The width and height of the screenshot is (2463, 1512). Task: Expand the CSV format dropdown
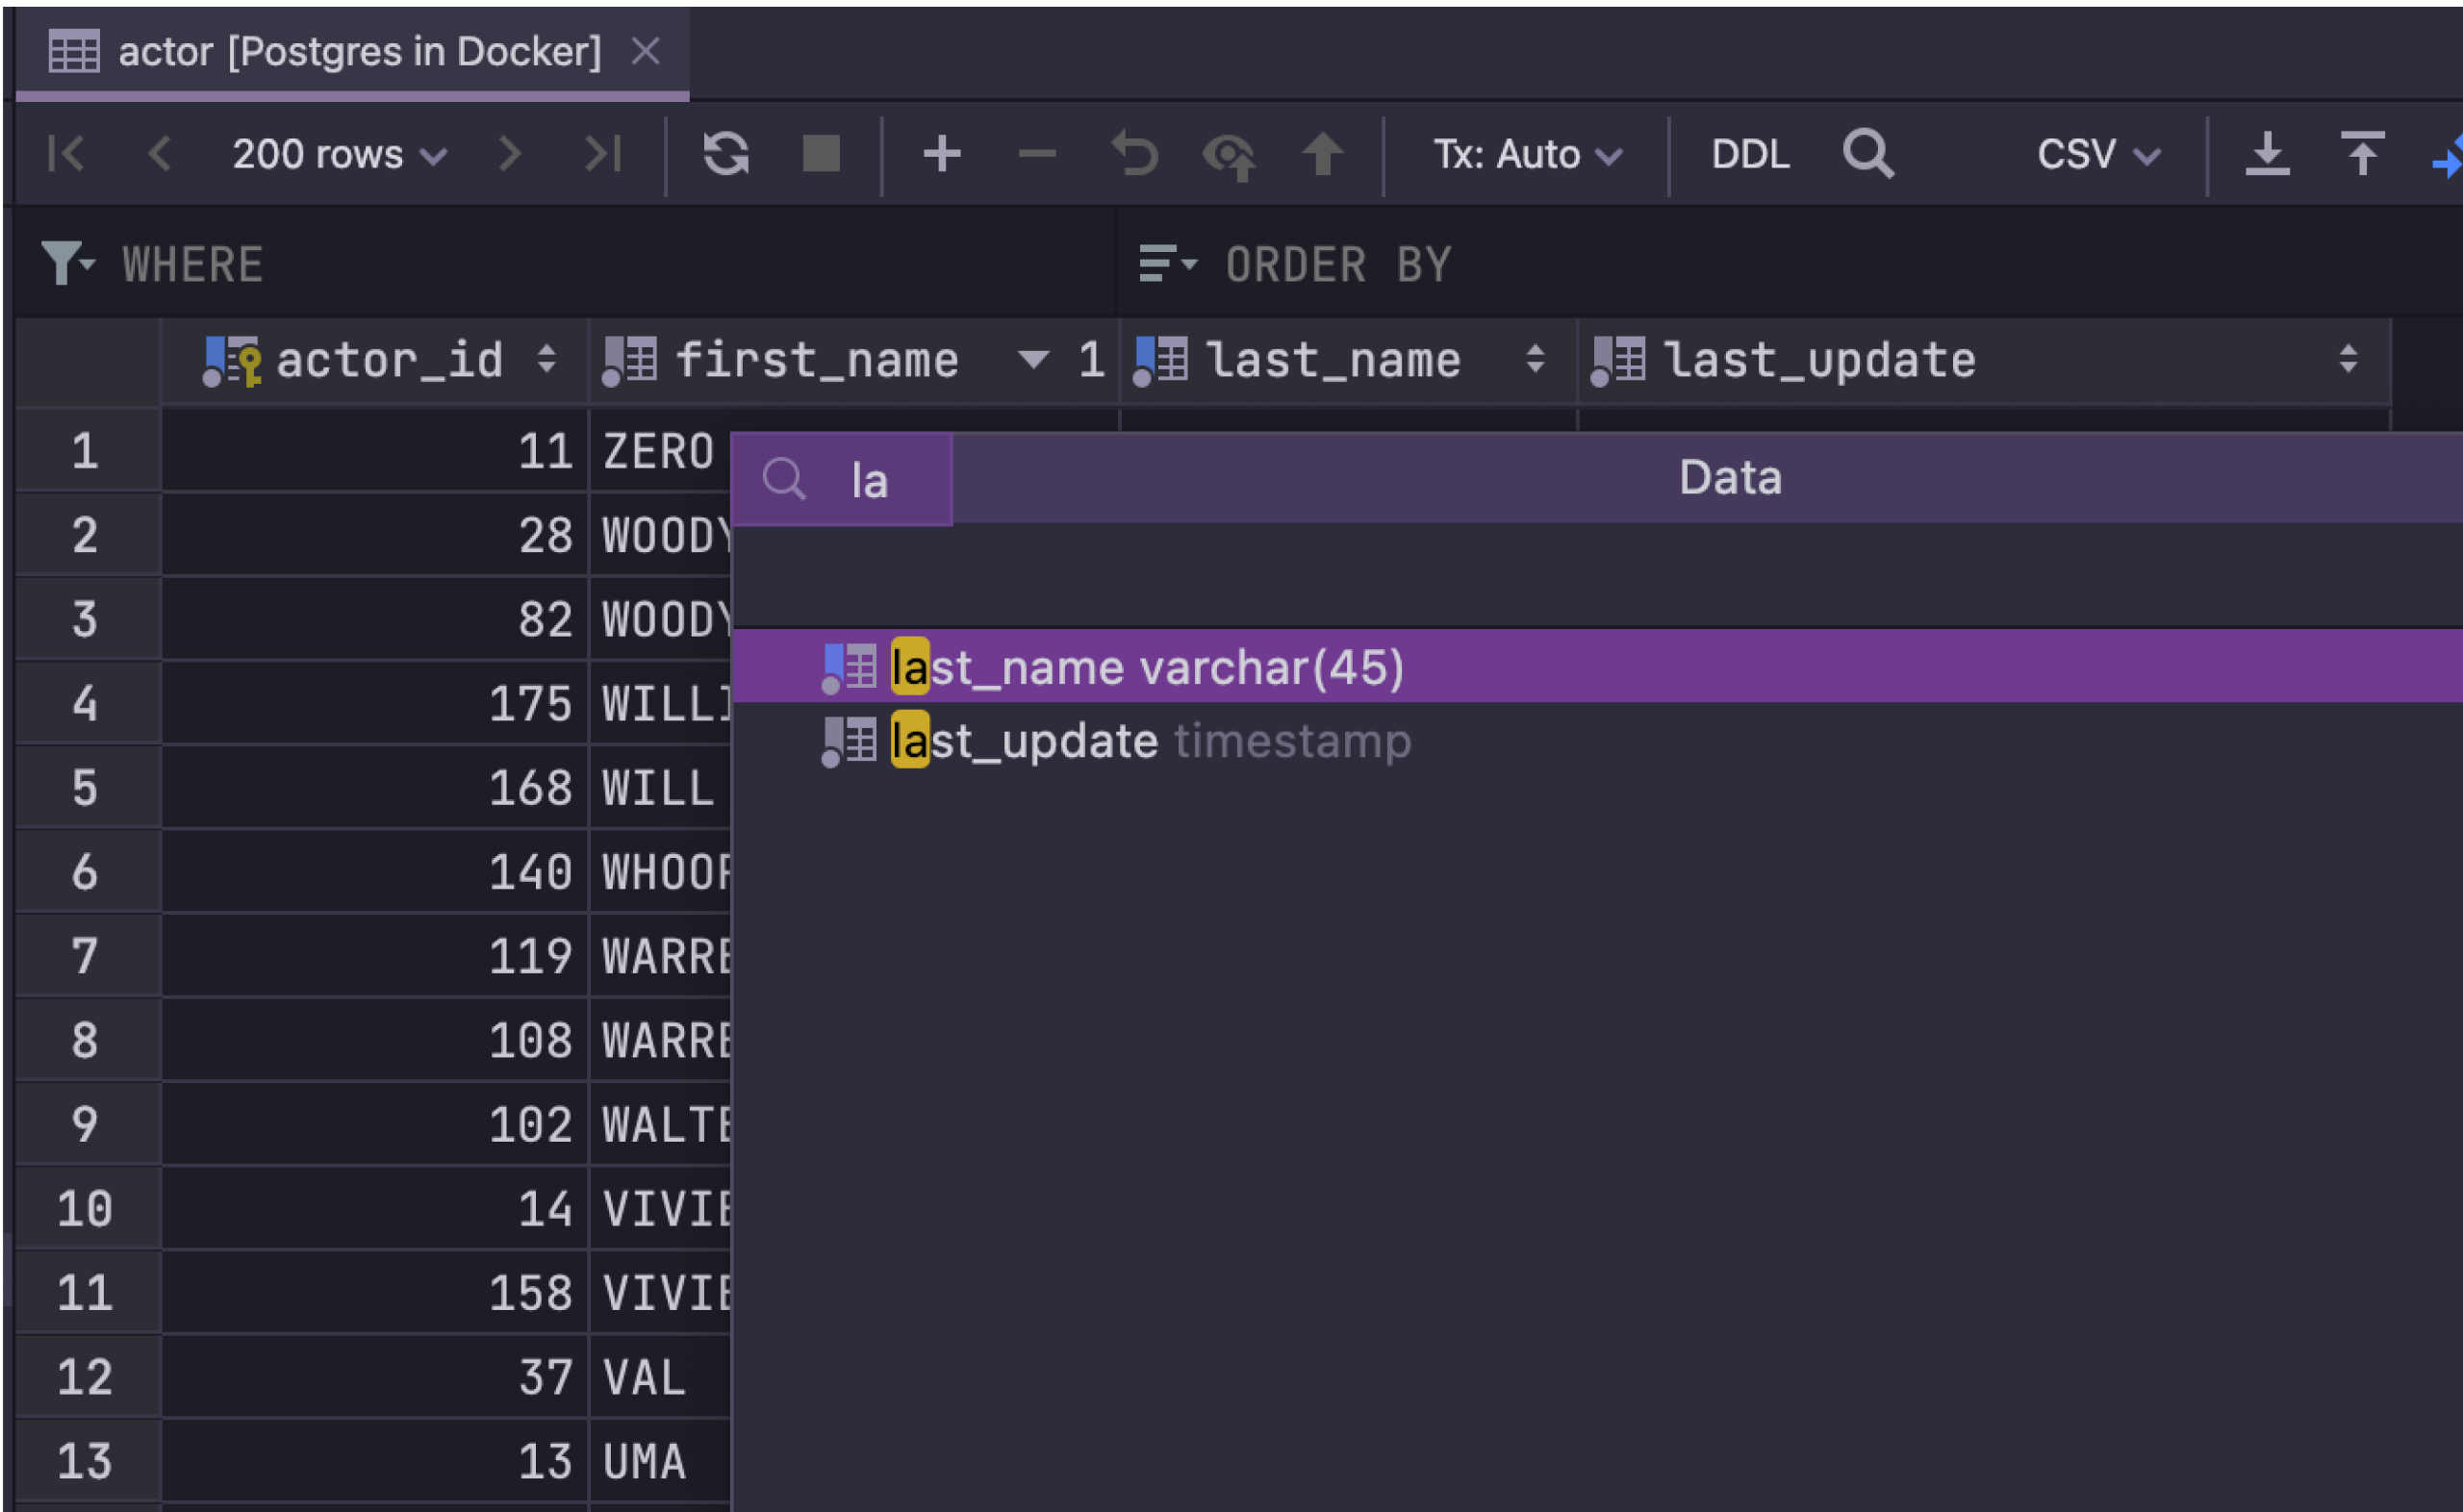(x=2098, y=154)
